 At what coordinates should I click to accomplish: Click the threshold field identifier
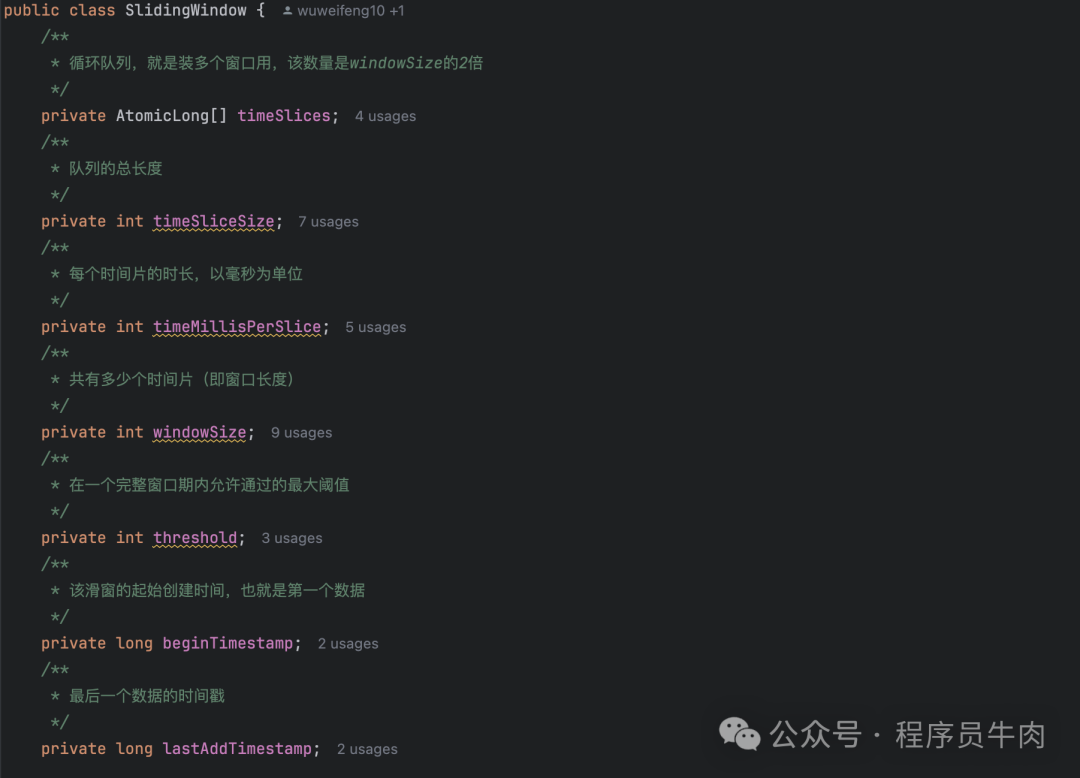[195, 538]
